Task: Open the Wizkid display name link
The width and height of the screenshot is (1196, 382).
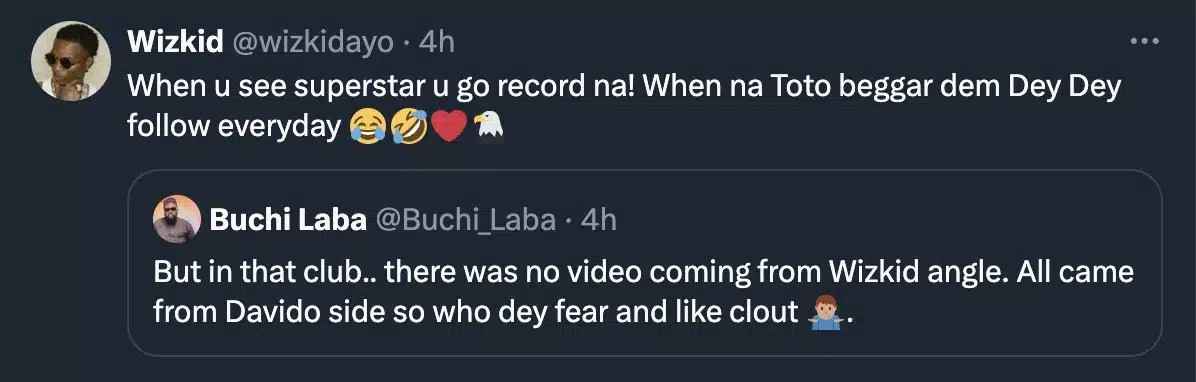Action: [175, 43]
